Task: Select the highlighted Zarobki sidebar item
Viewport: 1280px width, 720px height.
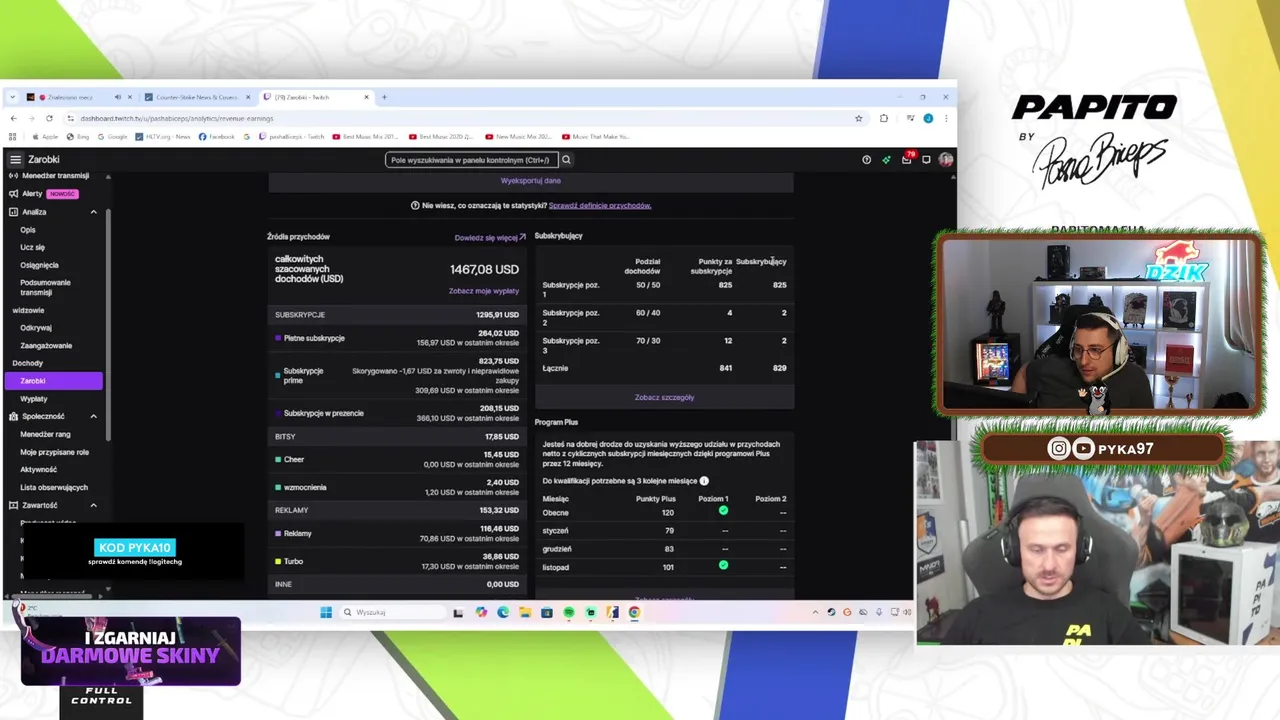Action: click(x=53, y=381)
